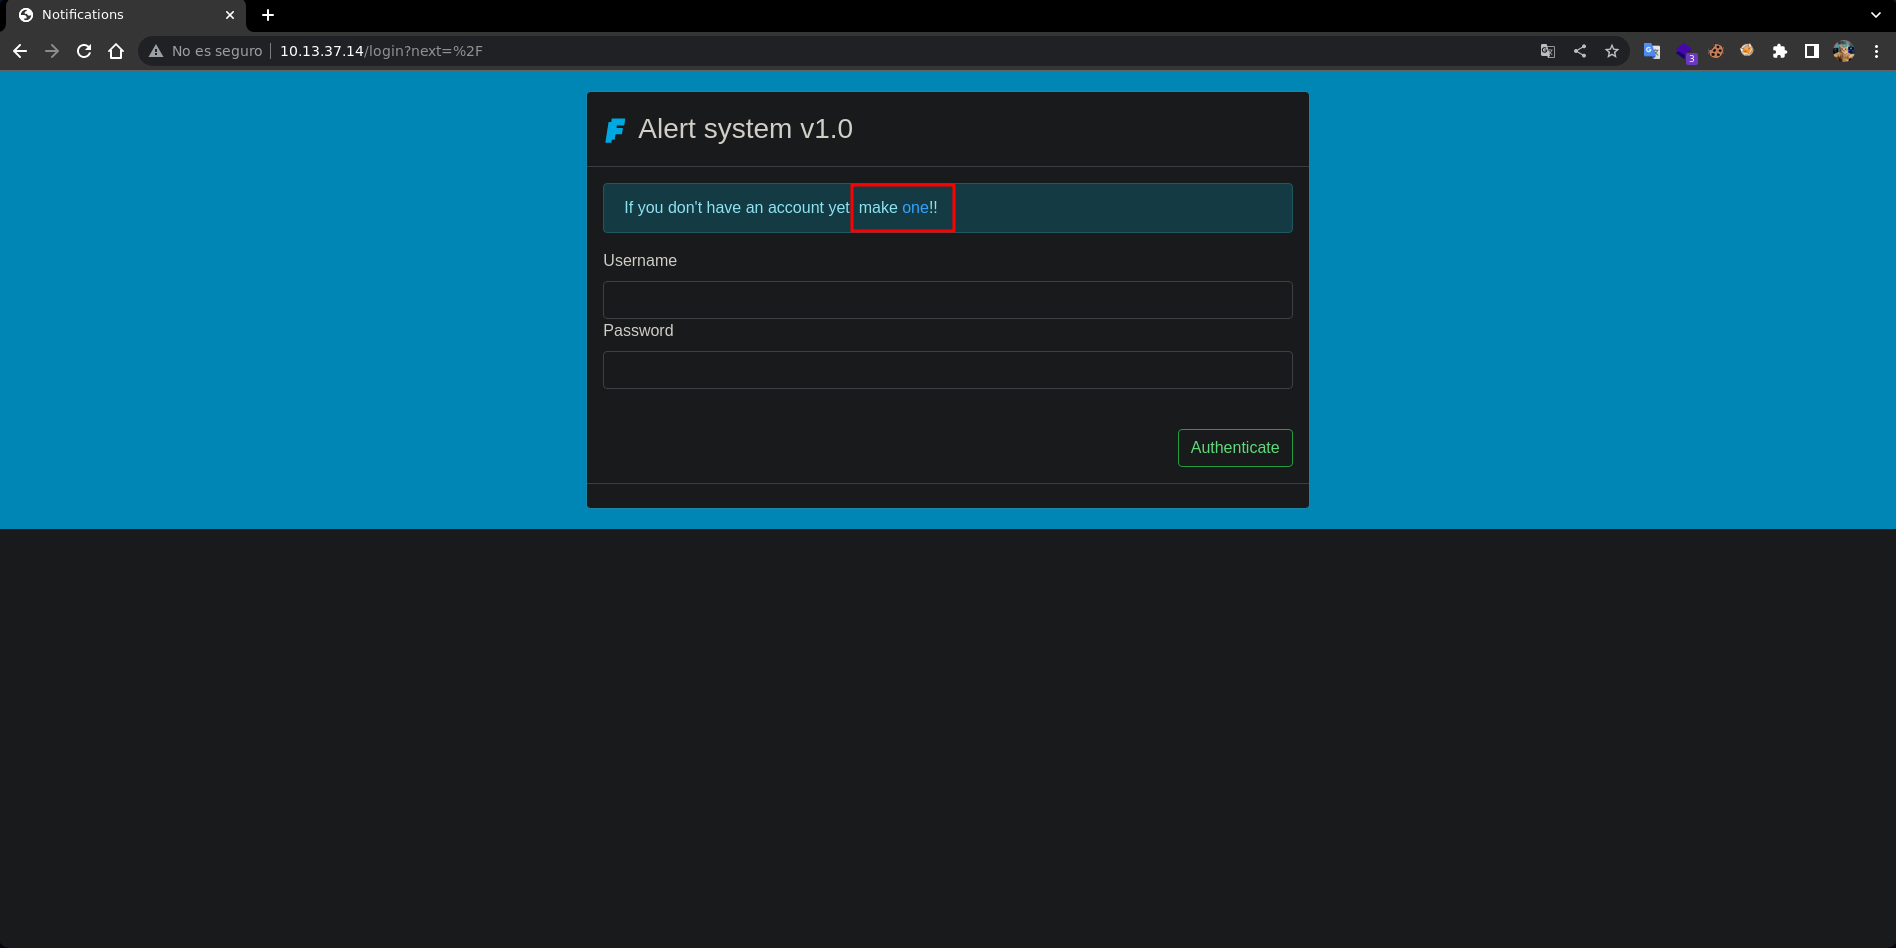Toggle the browser side panel icon
The image size is (1896, 948).
click(x=1812, y=51)
